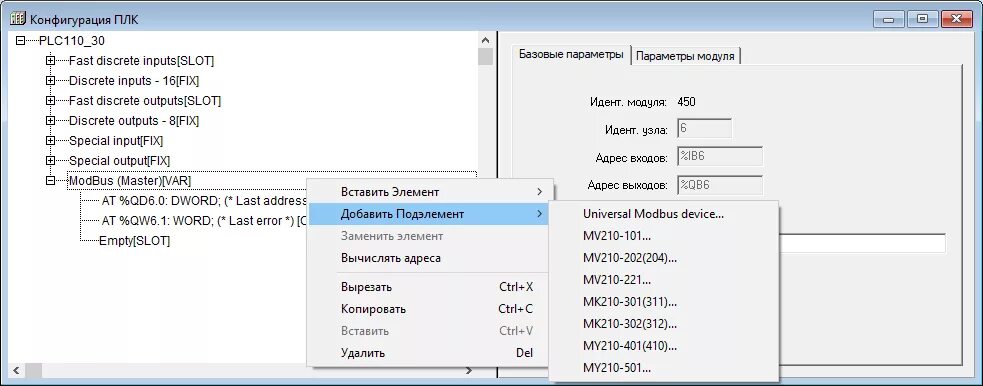
Task: Open the Вставить Элемент submenu
Action: point(429,192)
